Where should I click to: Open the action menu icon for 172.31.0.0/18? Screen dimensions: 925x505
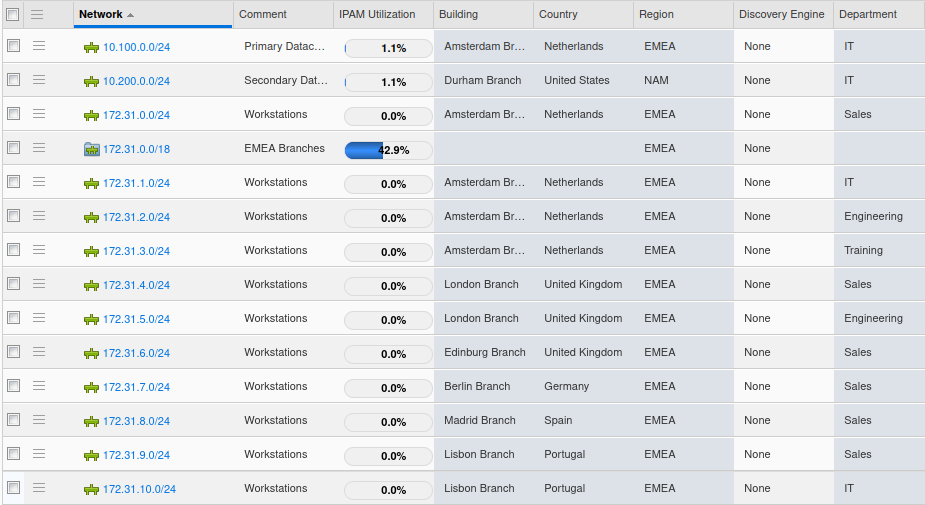tap(39, 148)
